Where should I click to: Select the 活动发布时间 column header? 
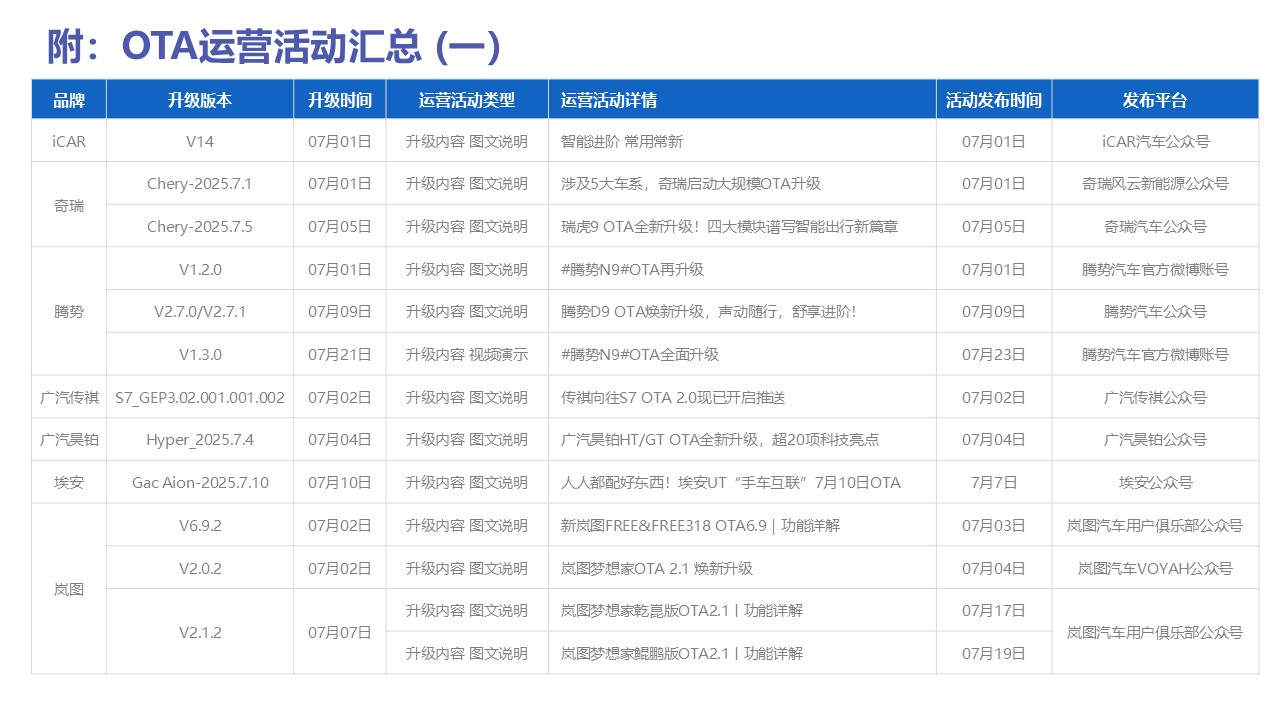click(x=994, y=100)
